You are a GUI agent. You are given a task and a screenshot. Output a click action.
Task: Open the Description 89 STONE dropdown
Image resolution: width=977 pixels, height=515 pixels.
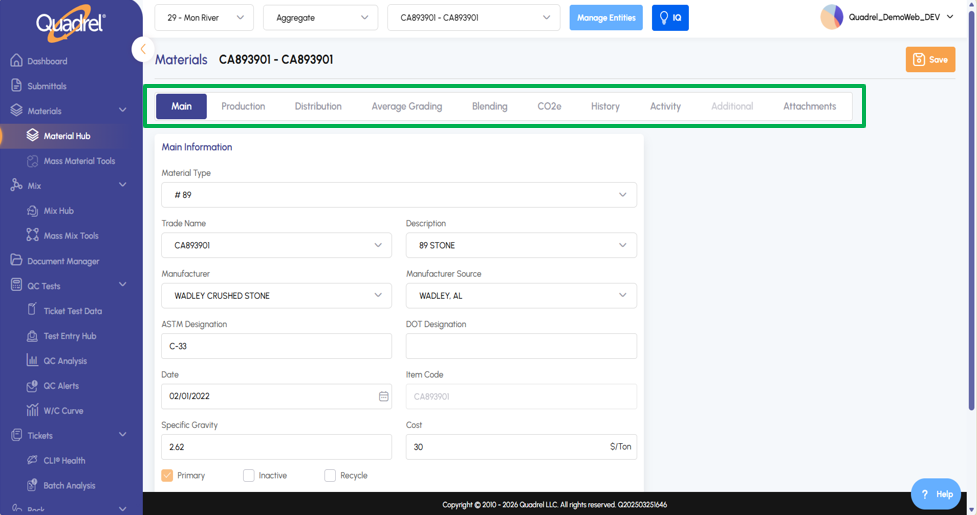click(521, 245)
